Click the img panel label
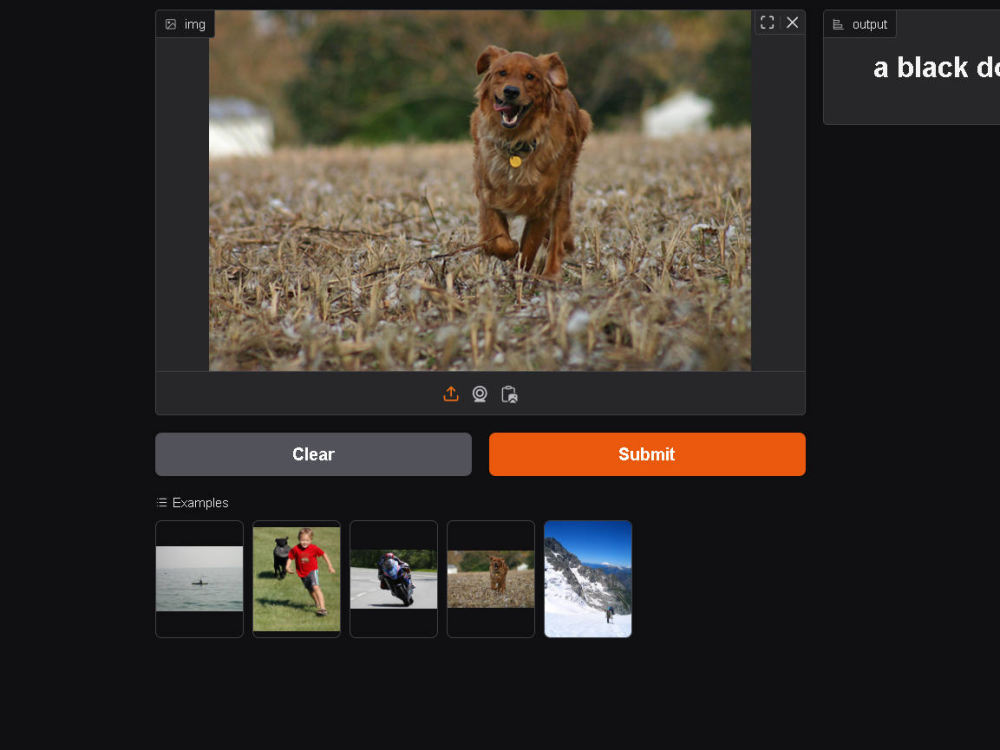This screenshot has height=750, width=1000. 194,23
